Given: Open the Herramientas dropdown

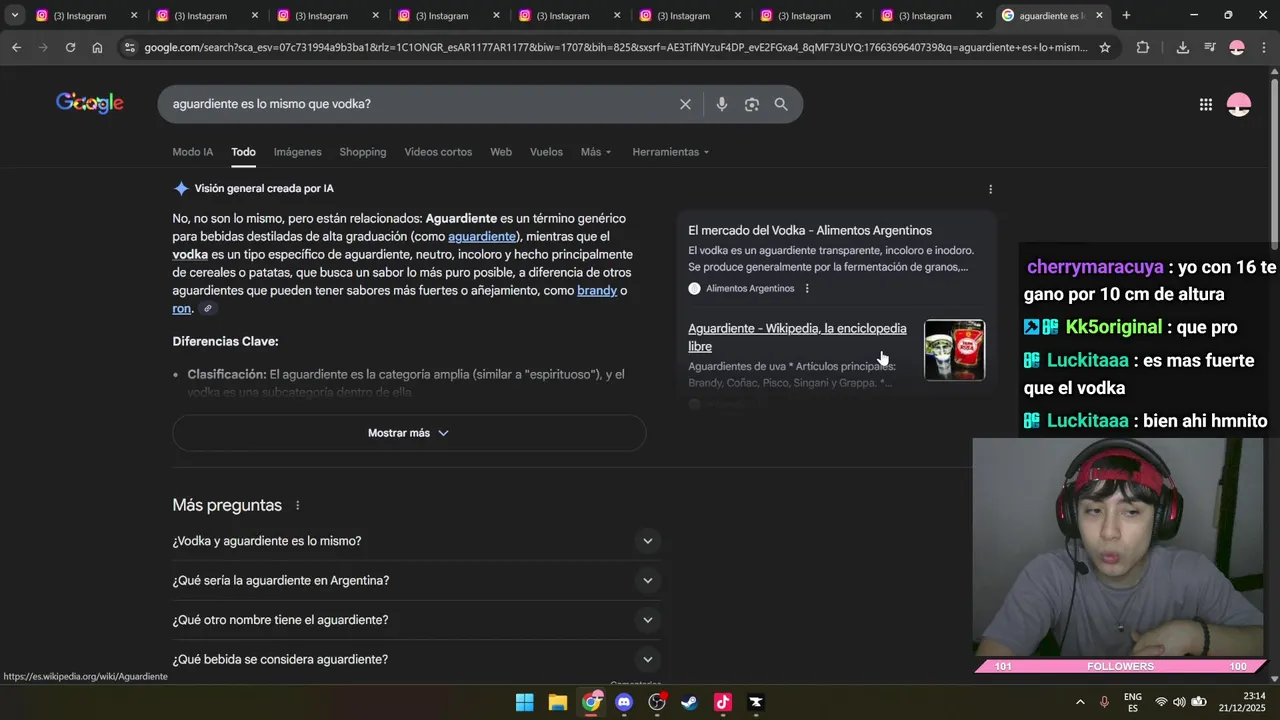Looking at the screenshot, I should 671,152.
